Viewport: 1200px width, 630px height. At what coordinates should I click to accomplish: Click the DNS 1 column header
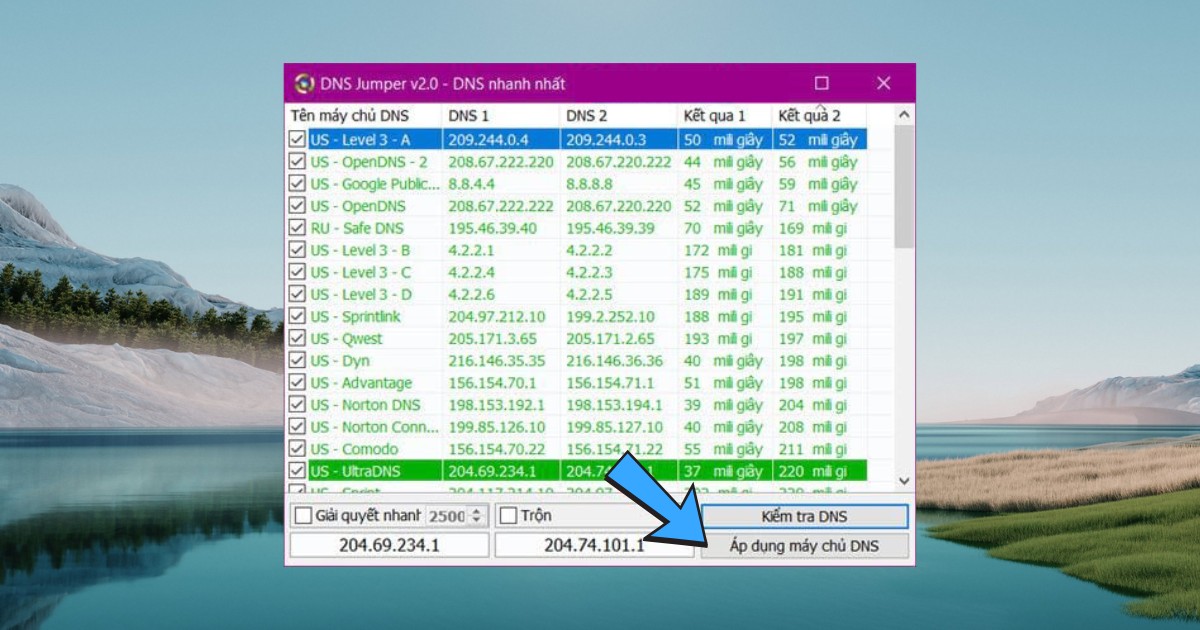coord(469,116)
